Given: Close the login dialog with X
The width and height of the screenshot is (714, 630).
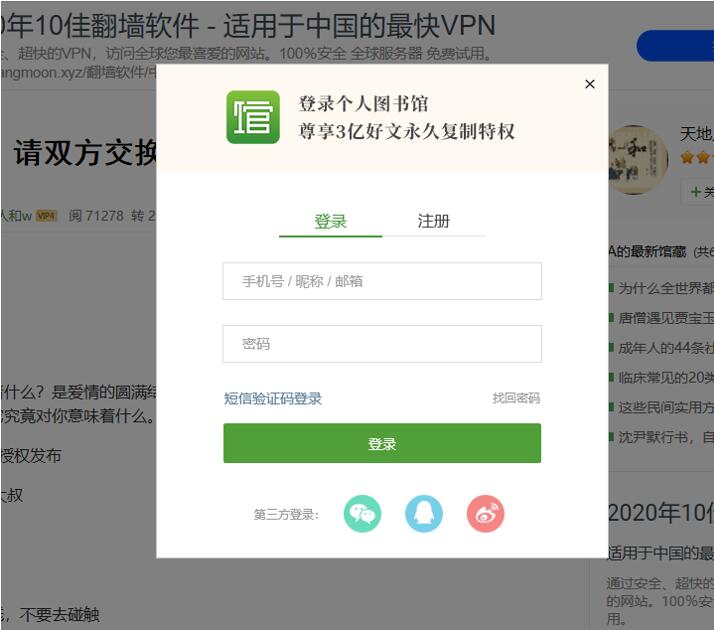Looking at the screenshot, I should click(590, 84).
